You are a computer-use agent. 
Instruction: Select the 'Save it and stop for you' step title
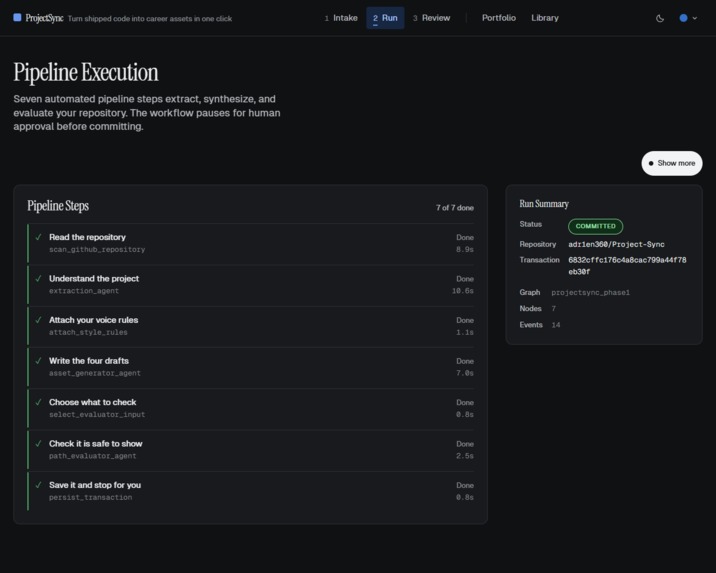point(95,485)
